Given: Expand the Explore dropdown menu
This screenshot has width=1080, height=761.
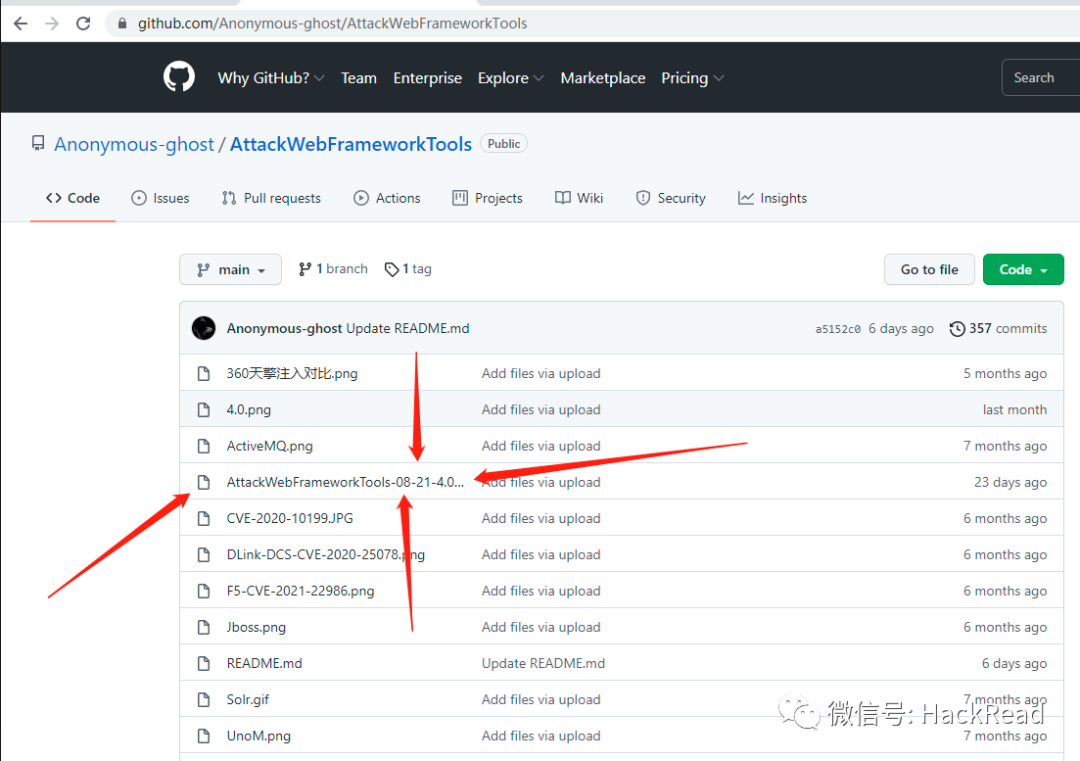Looking at the screenshot, I should click(510, 78).
